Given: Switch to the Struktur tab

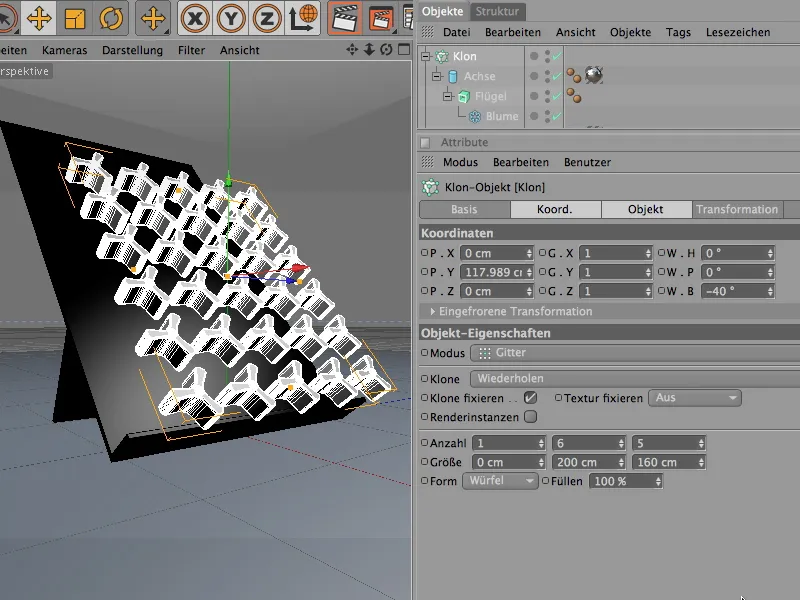Looking at the screenshot, I should (497, 11).
